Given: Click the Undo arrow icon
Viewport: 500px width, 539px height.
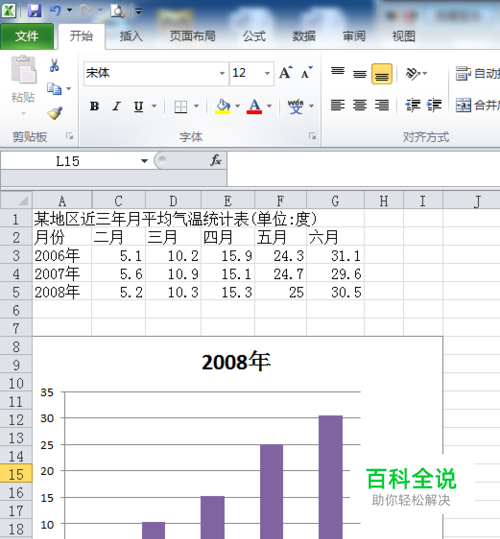Looking at the screenshot, I should pos(55,10).
